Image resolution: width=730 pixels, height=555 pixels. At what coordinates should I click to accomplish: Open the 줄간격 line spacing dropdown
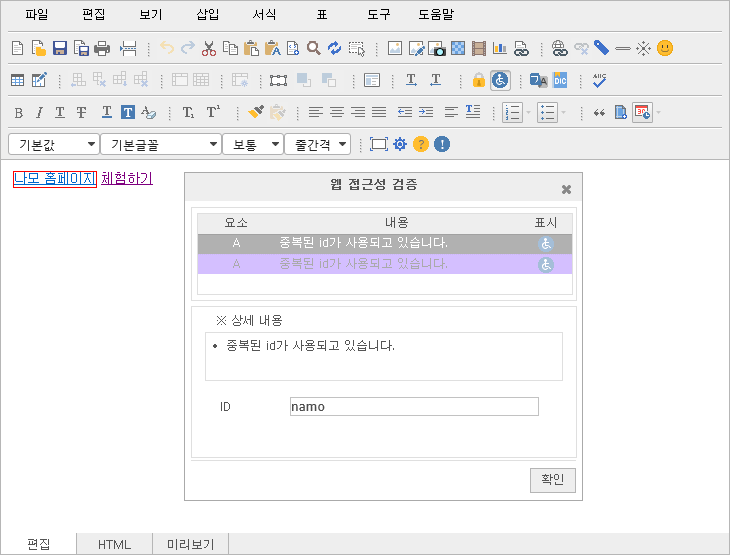pyautogui.click(x=318, y=144)
